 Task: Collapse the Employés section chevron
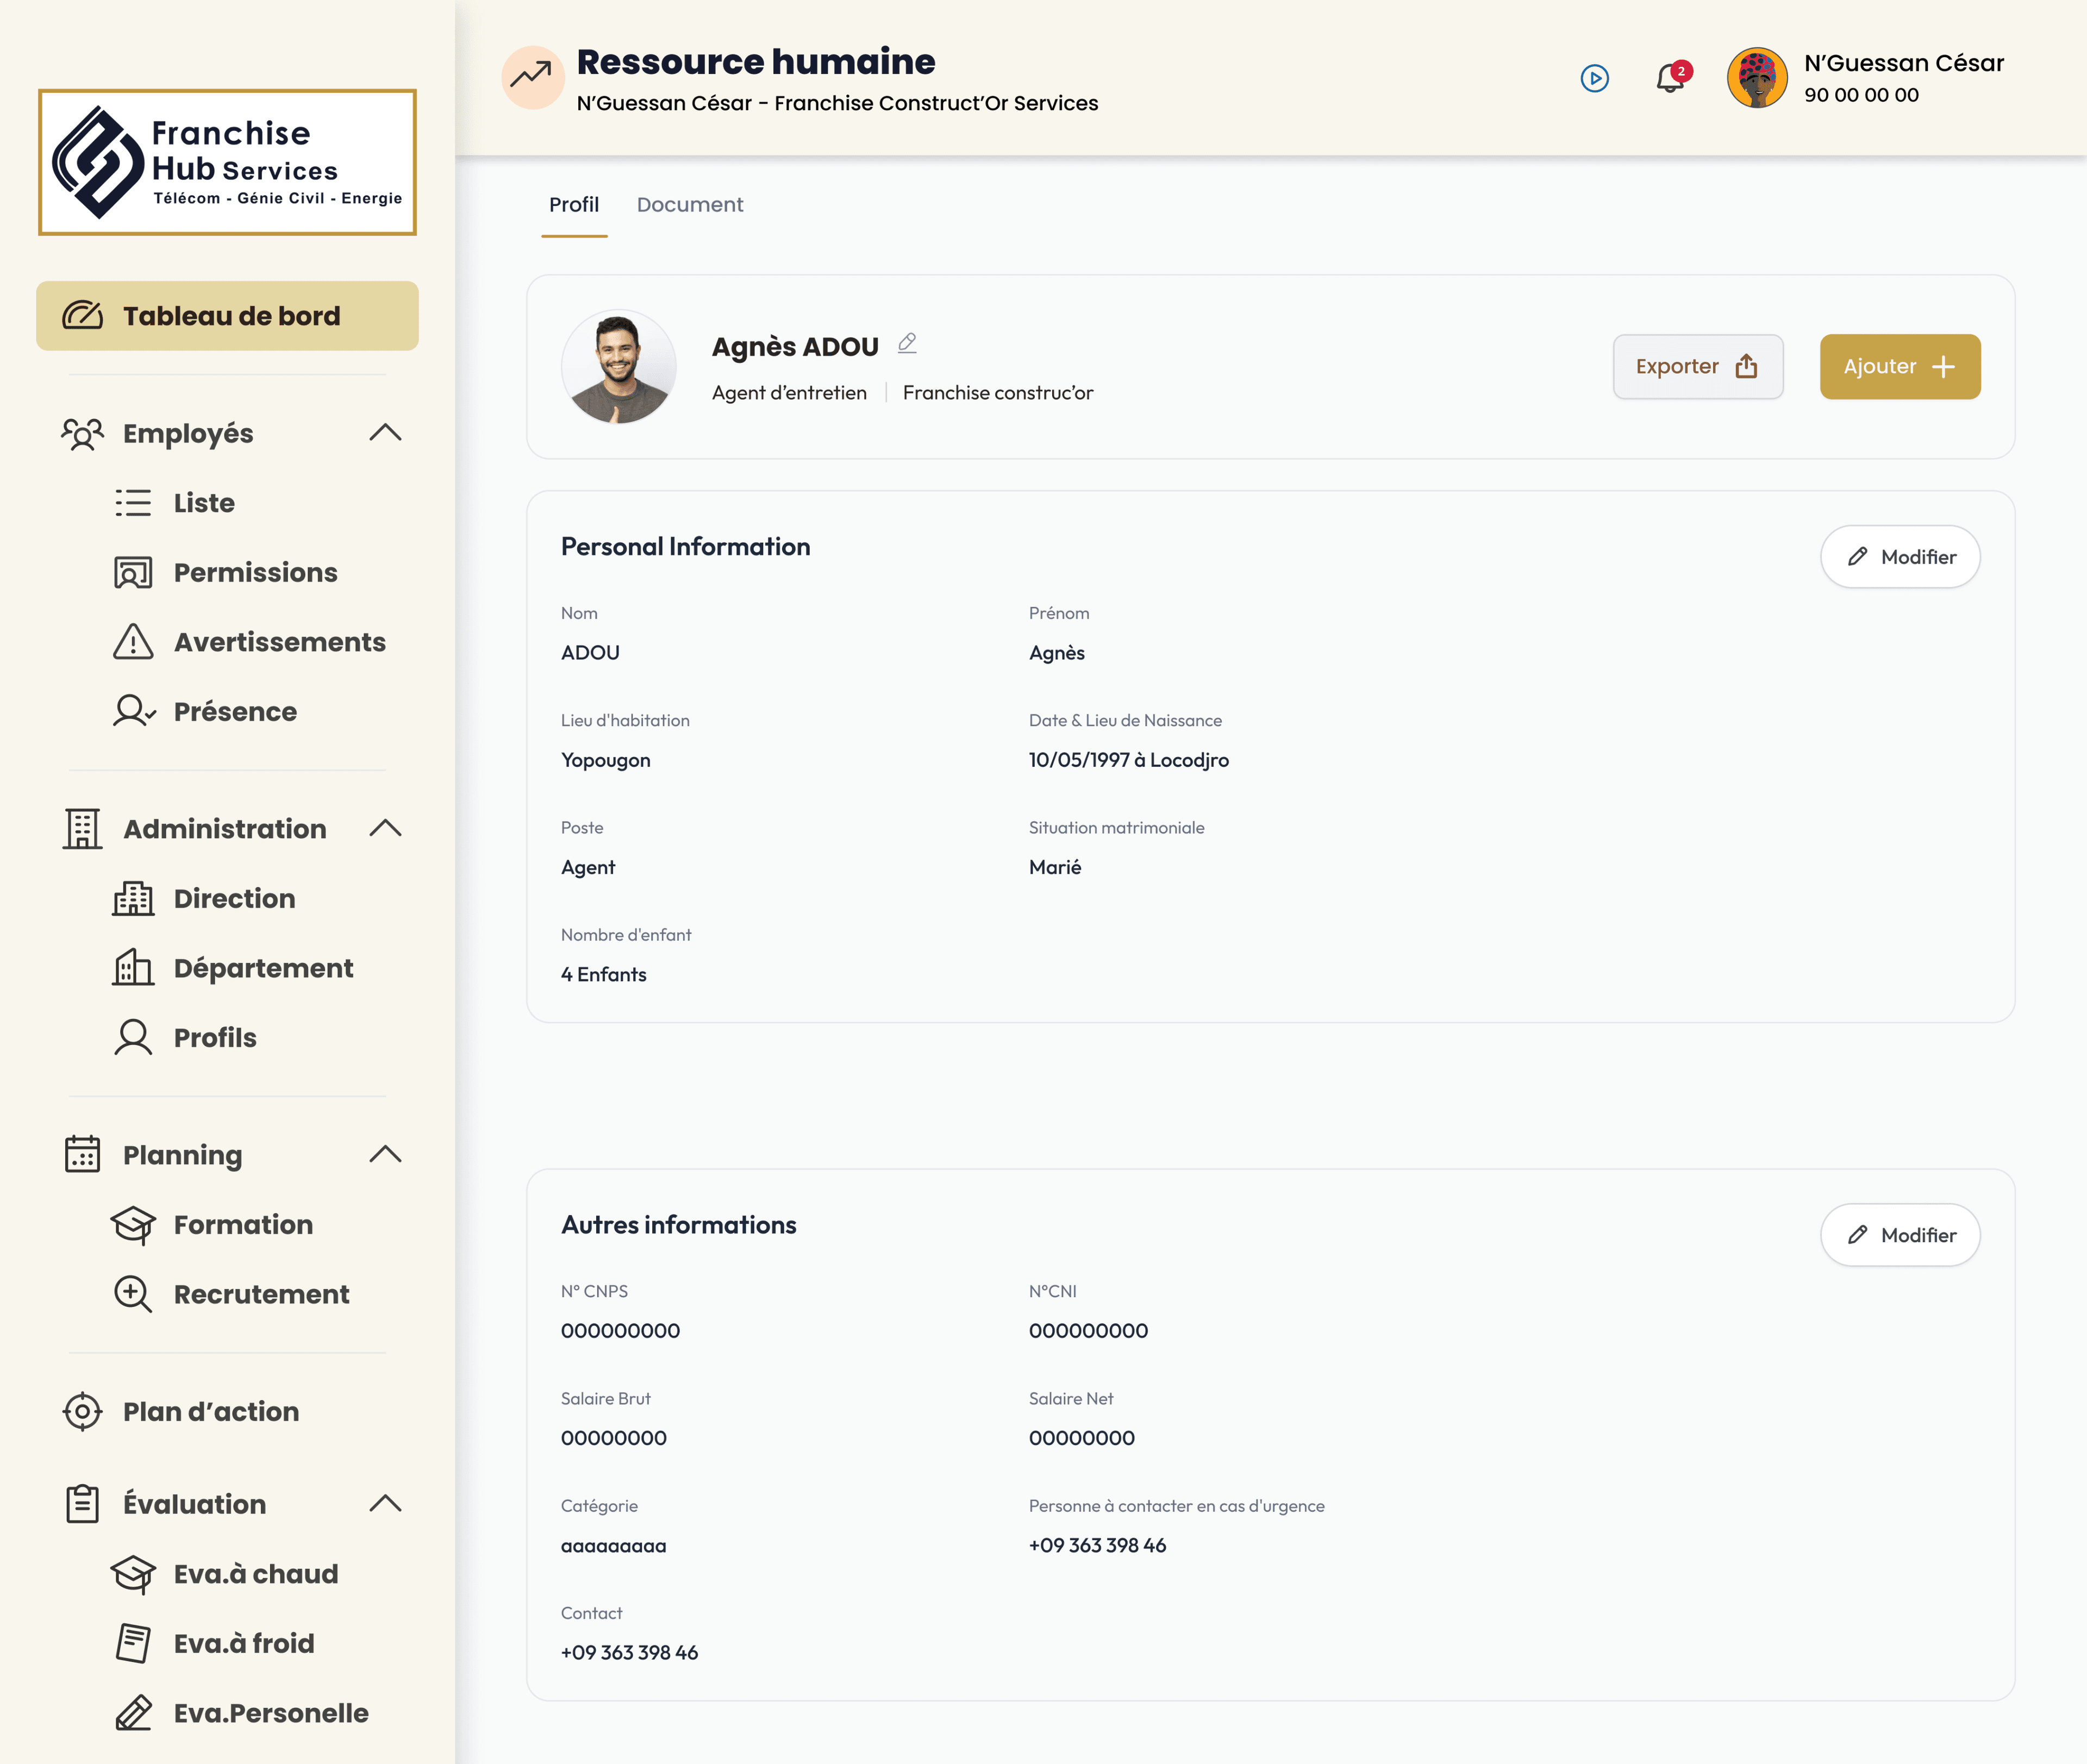coord(385,433)
